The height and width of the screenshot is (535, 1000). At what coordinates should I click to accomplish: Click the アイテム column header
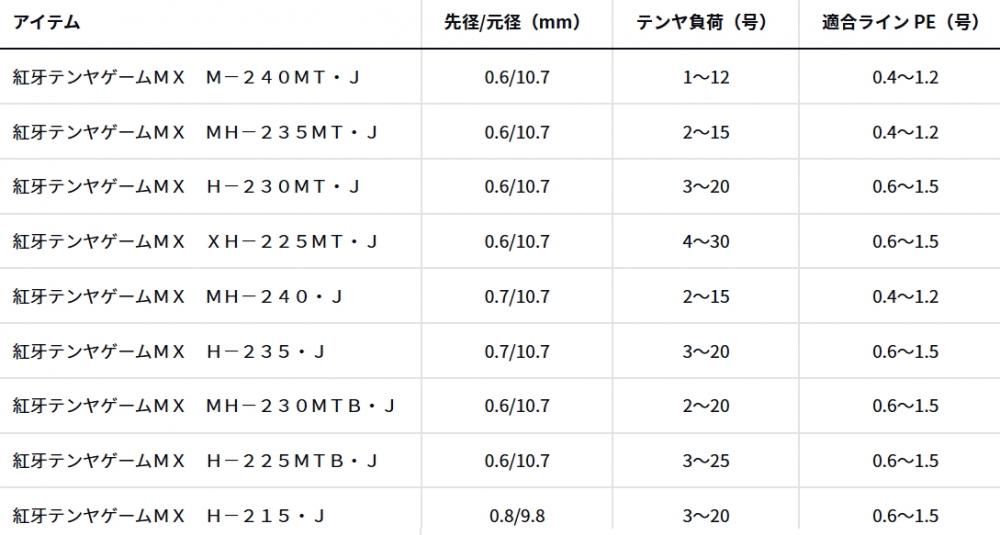46,22
